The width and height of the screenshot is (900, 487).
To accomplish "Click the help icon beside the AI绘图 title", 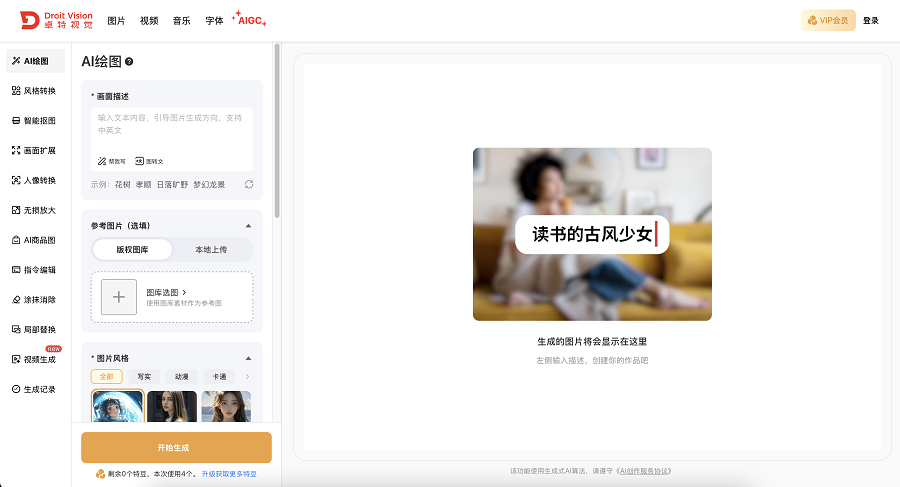I will point(129,62).
